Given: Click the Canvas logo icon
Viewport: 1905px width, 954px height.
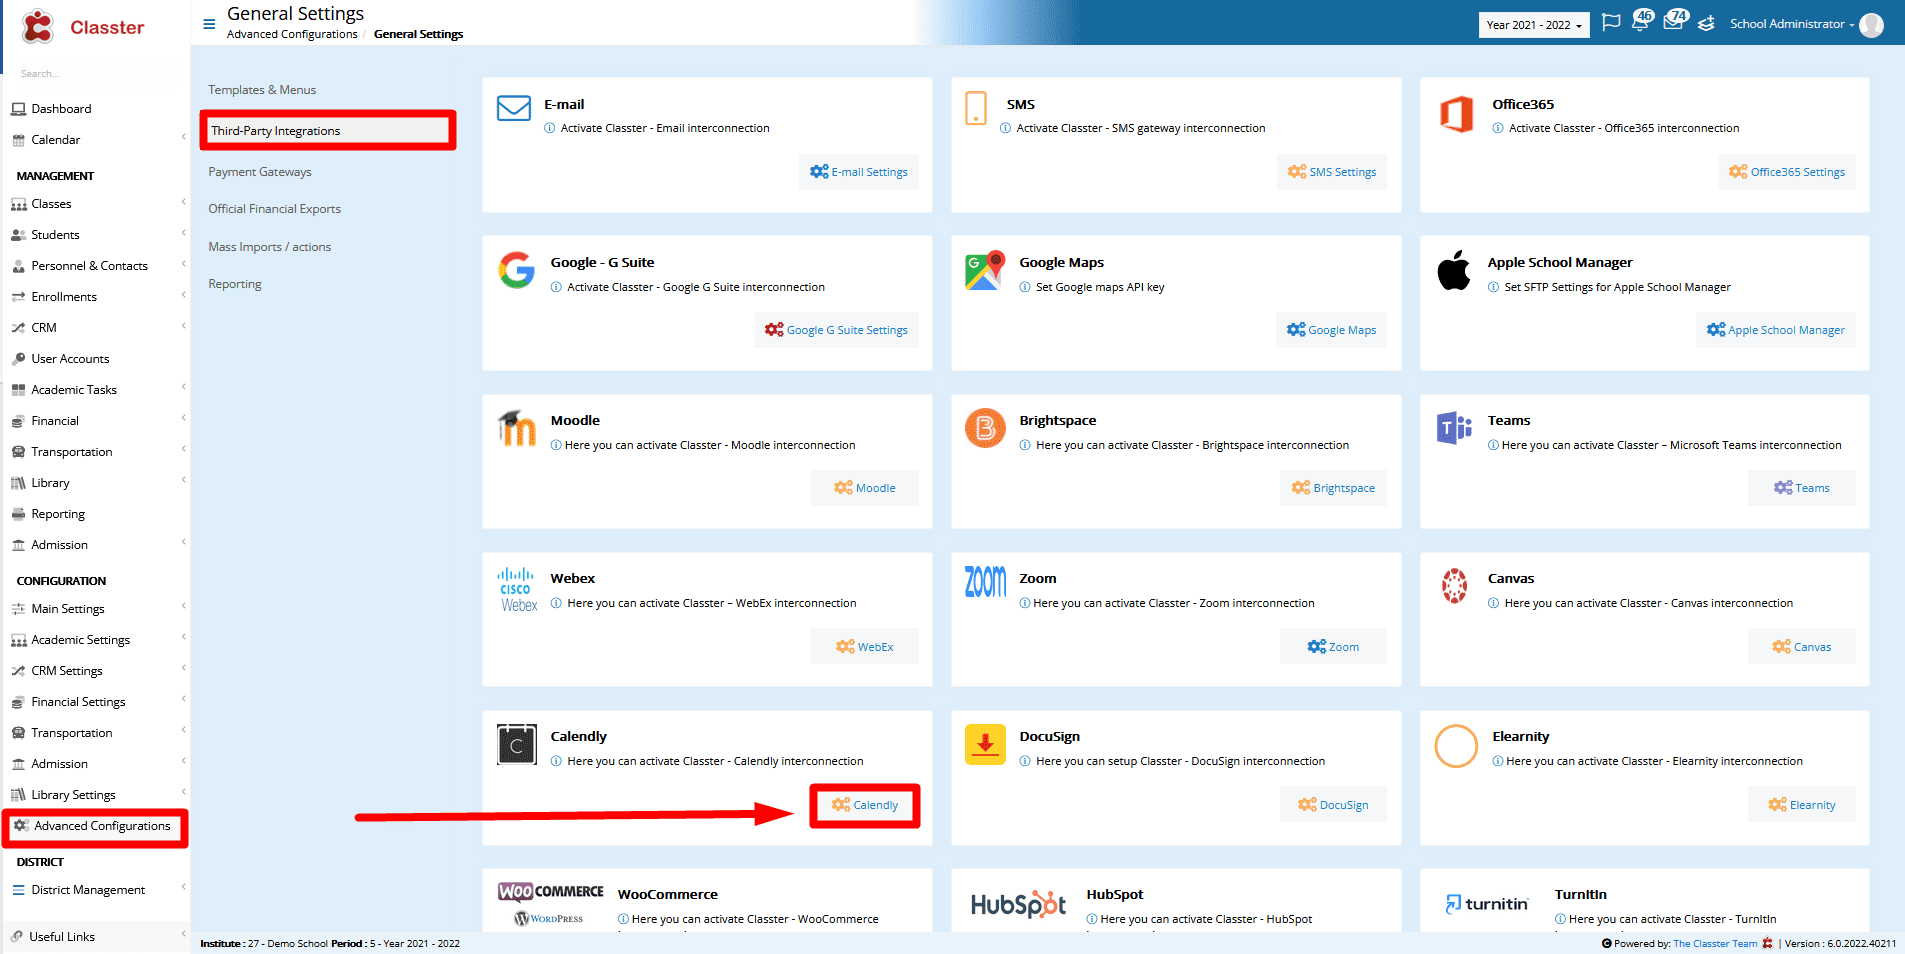Looking at the screenshot, I should [1454, 586].
